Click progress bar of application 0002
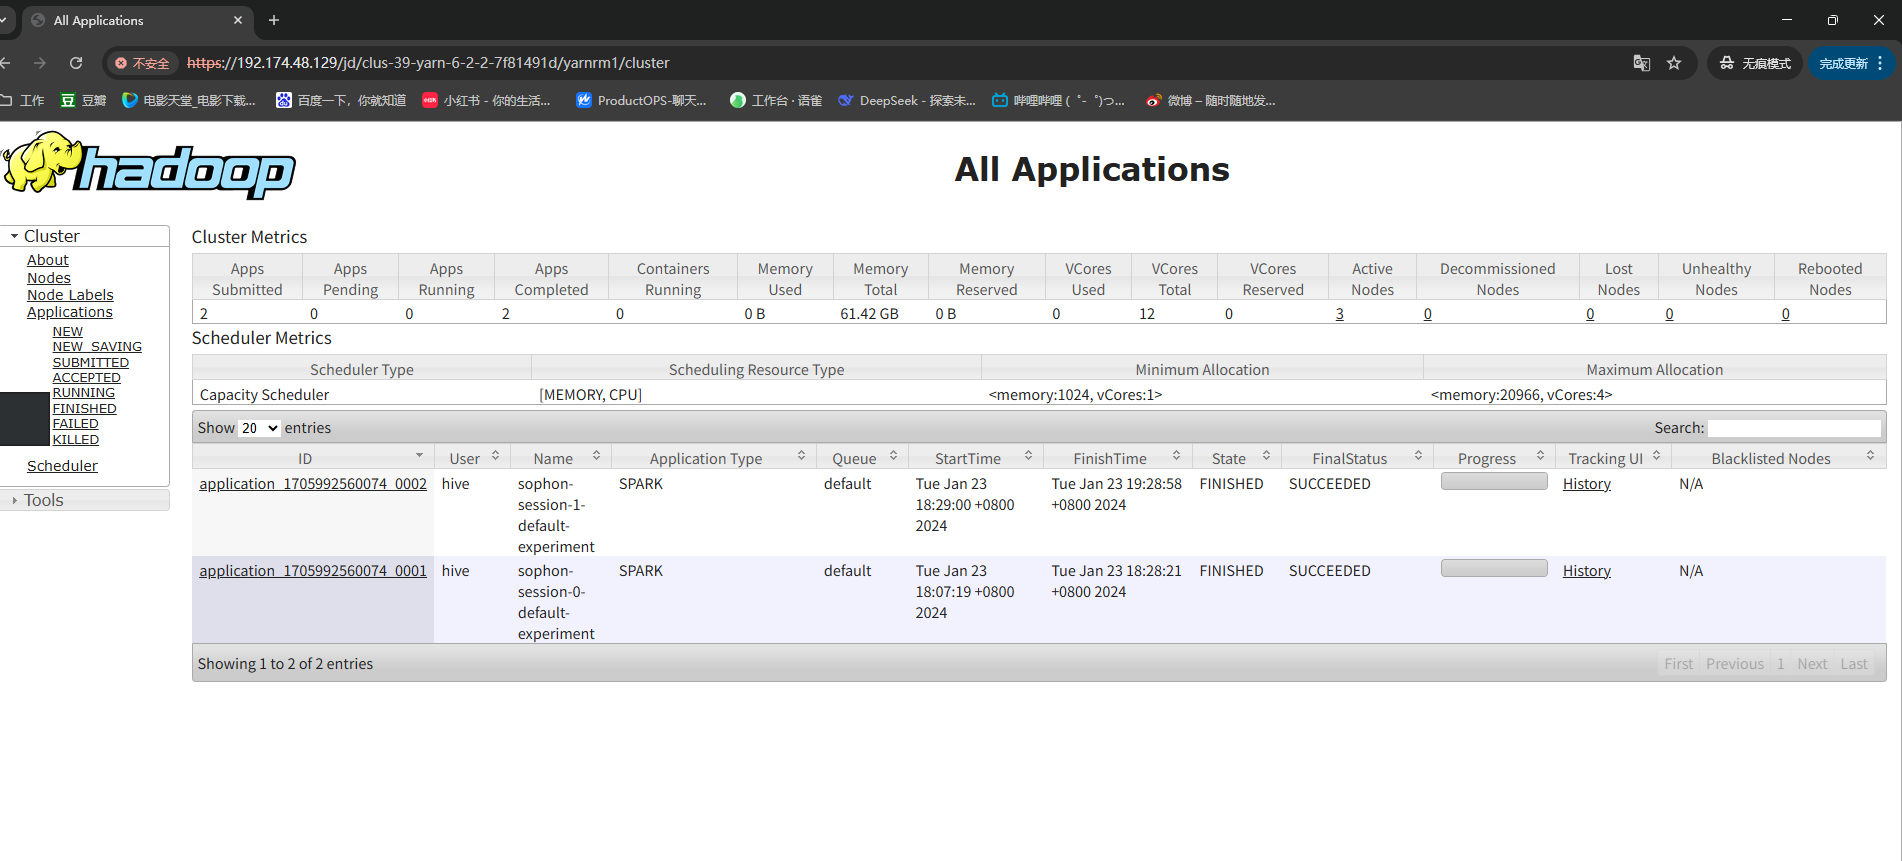 point(1494,482)
